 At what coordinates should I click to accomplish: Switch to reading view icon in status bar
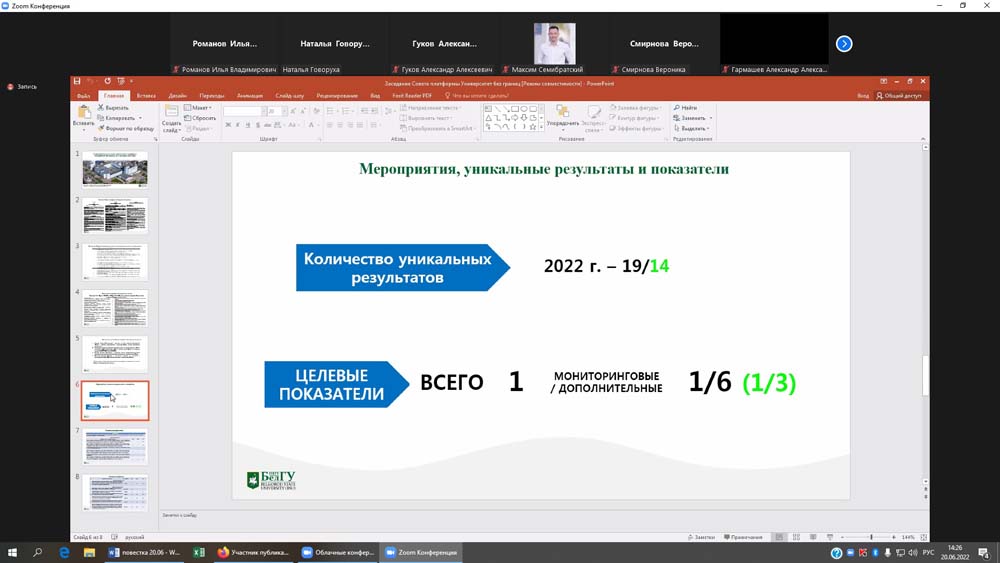812,537
